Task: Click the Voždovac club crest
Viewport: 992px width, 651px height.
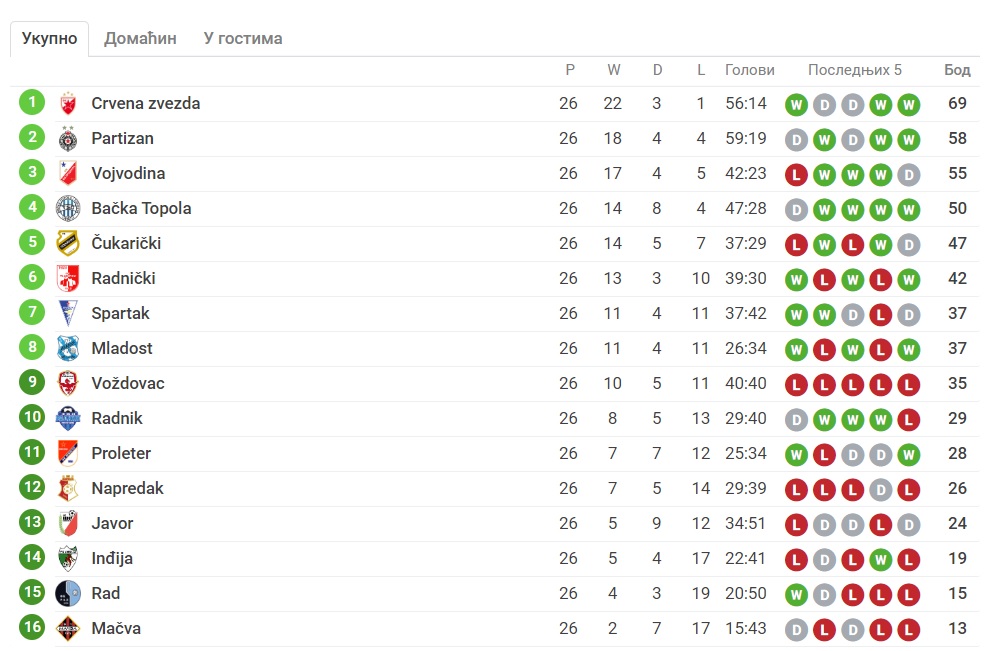Action: (x=68, y=383)
